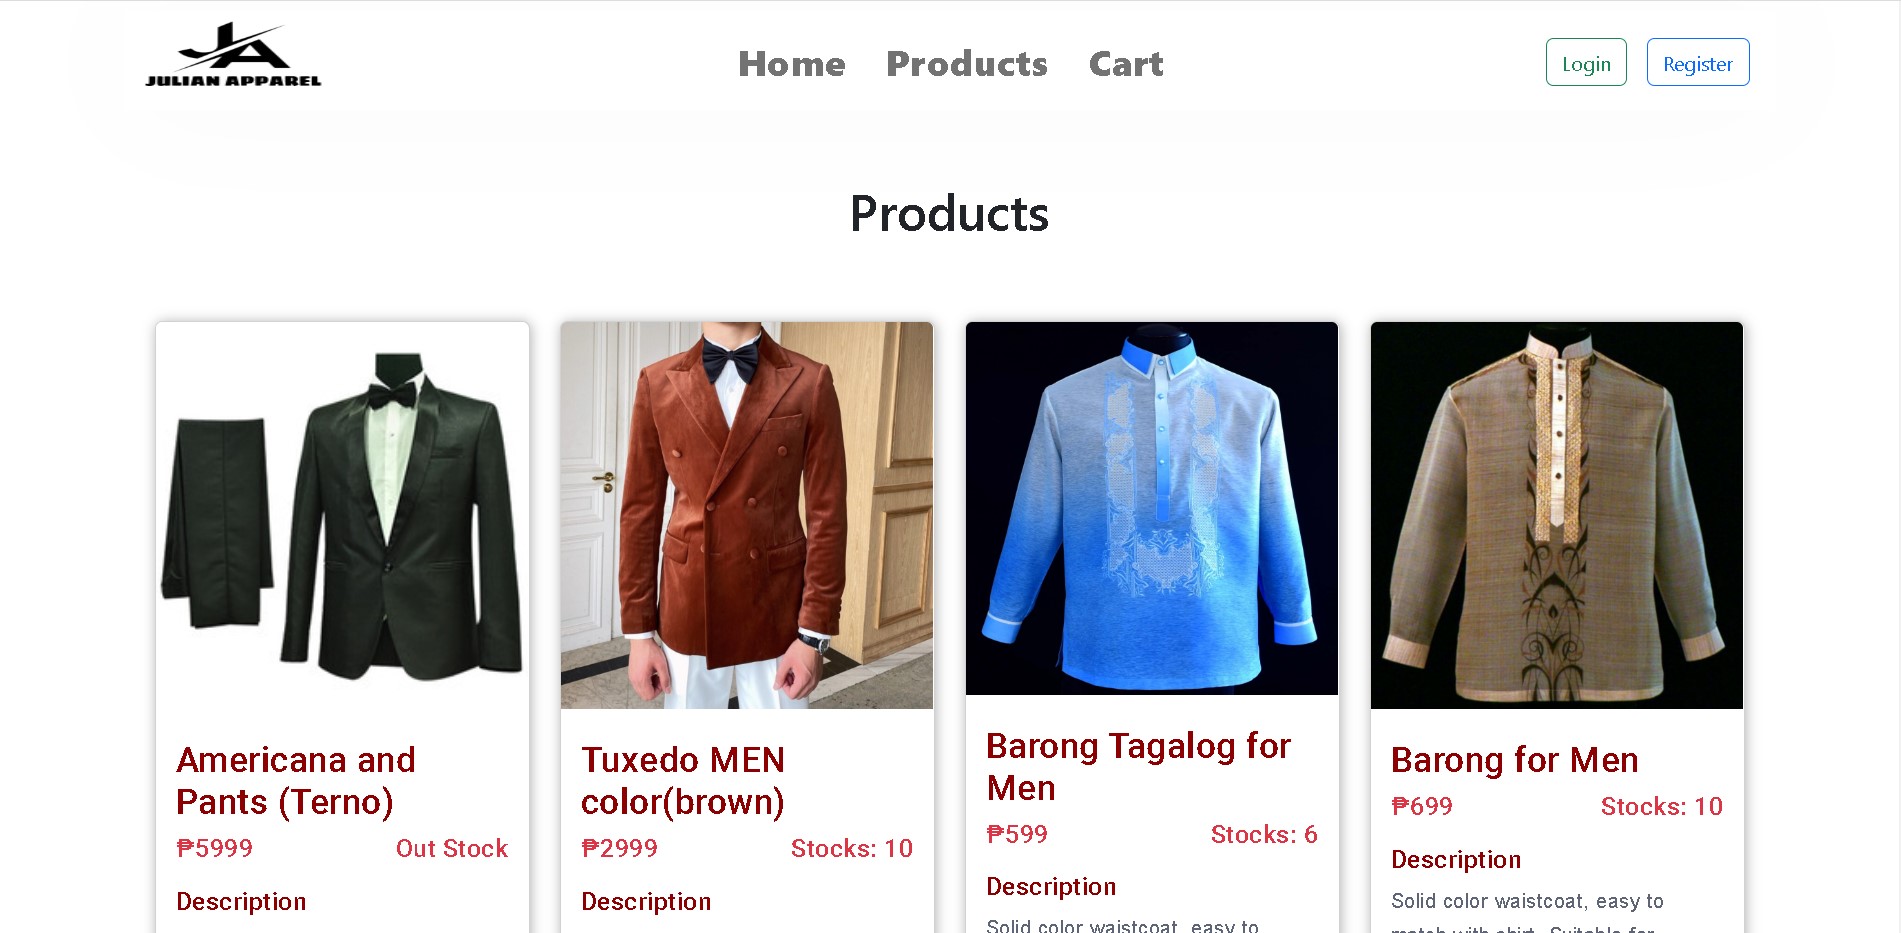Select the Americana and Pants (Terno) title
1901x933 pixels.
click(296, 781)
